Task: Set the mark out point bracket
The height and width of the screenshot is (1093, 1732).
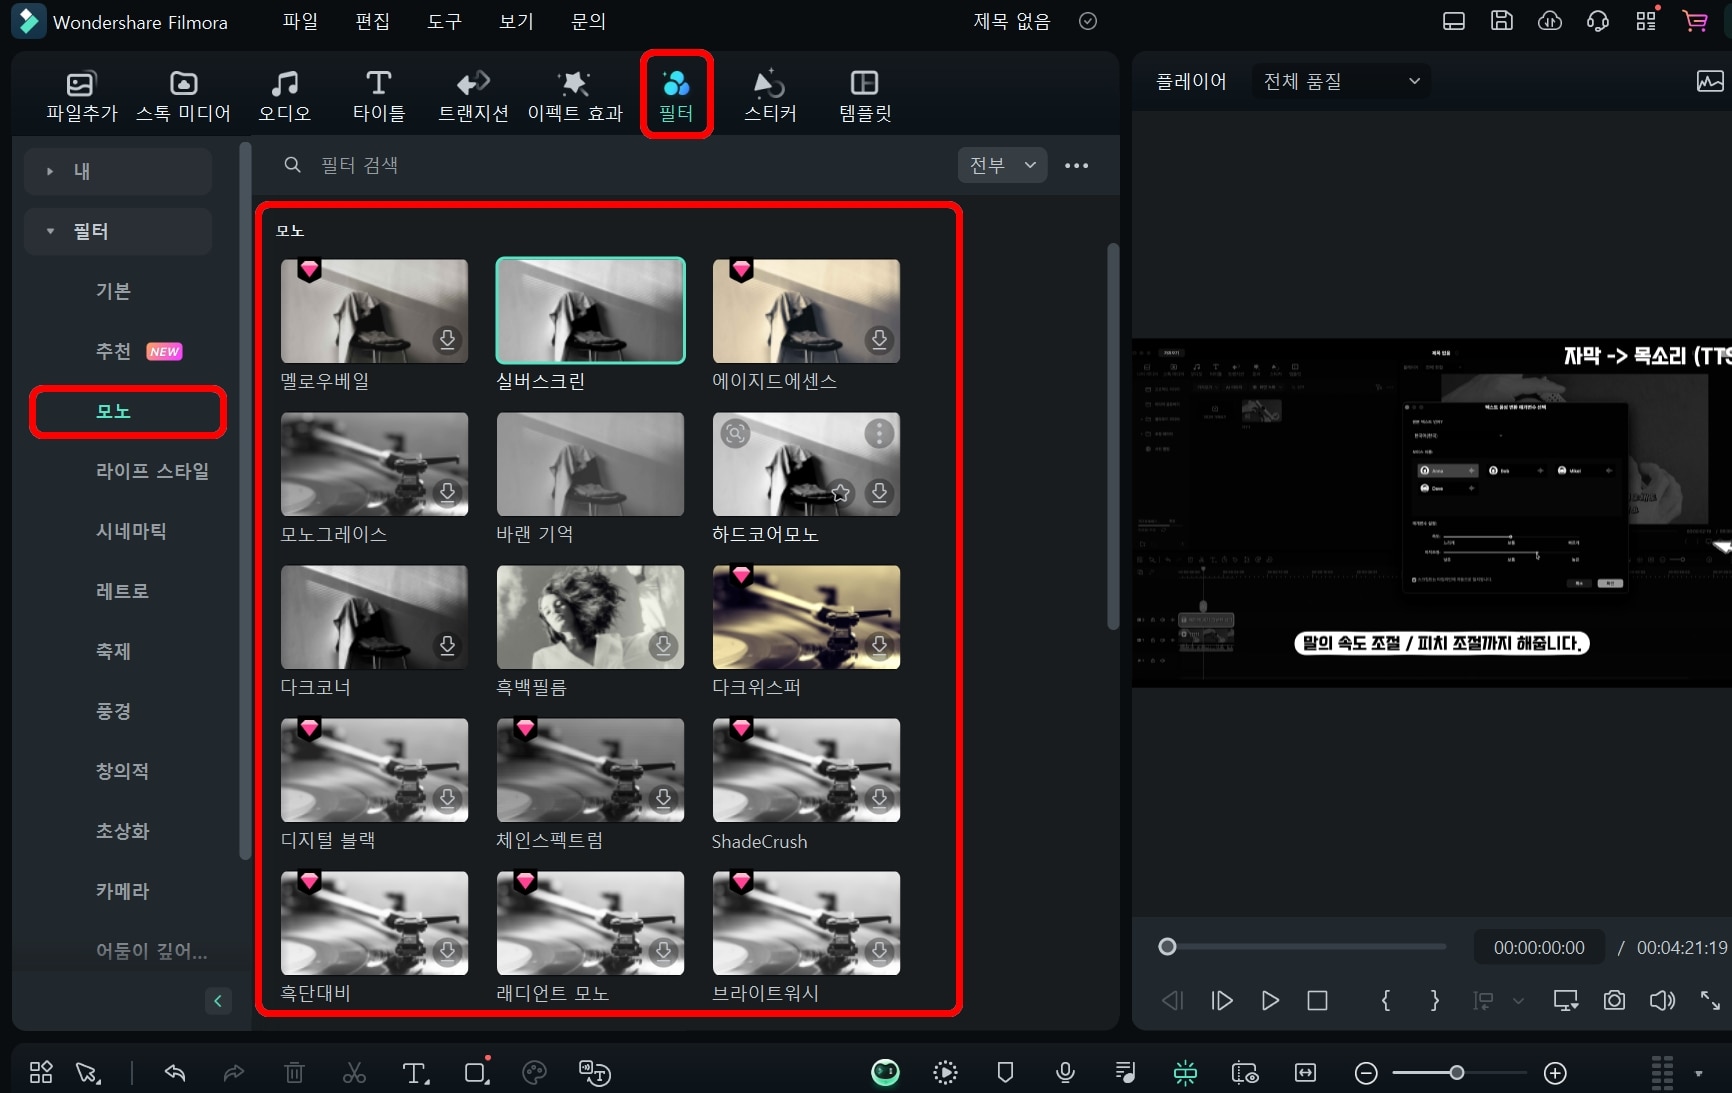Action: 1435,1001
